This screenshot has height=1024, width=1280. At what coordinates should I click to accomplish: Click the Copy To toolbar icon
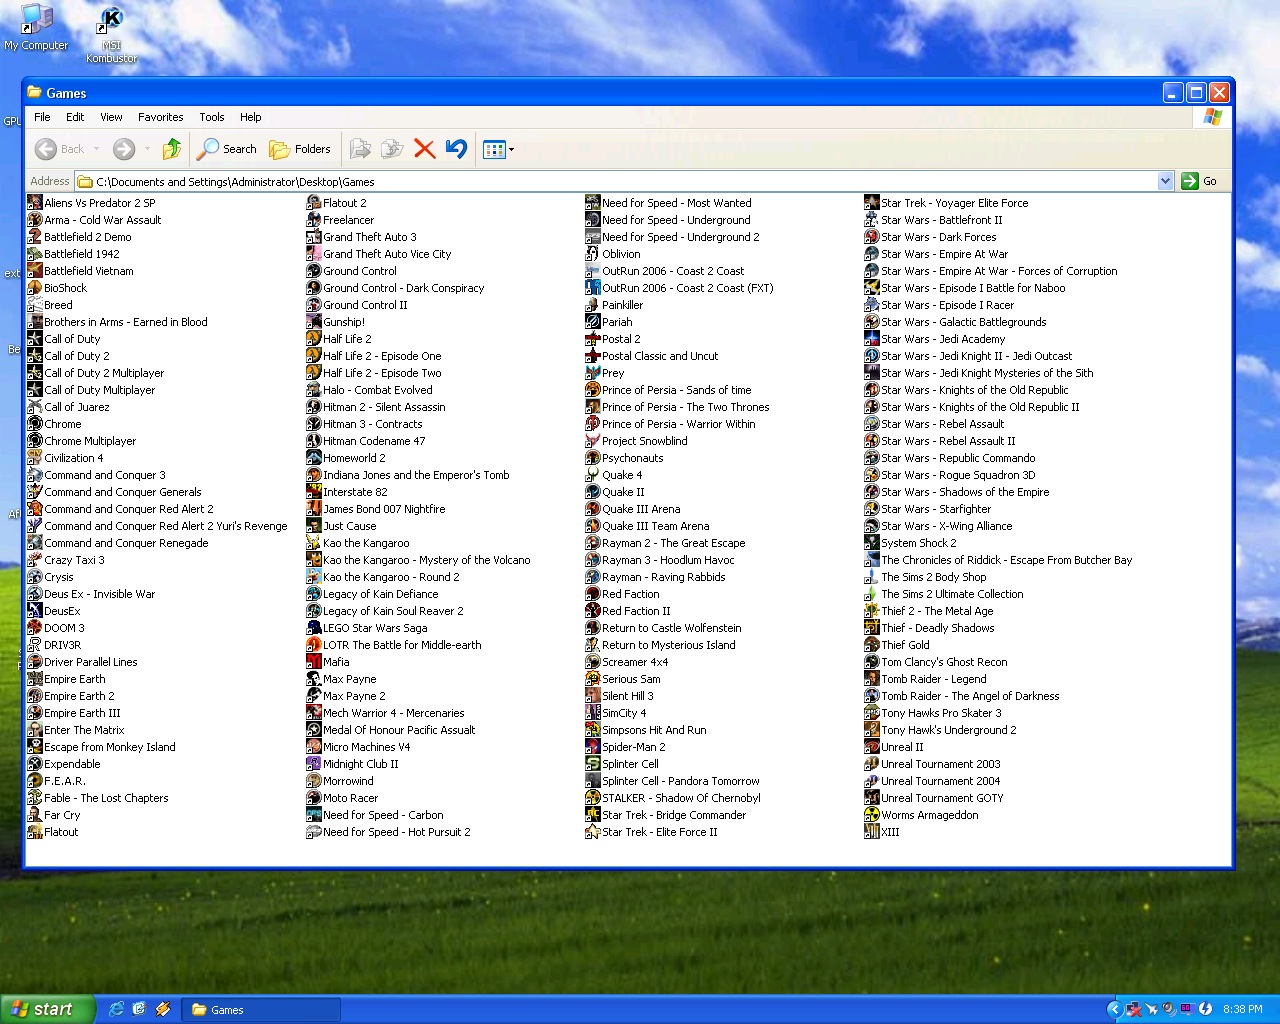point(392,149)
